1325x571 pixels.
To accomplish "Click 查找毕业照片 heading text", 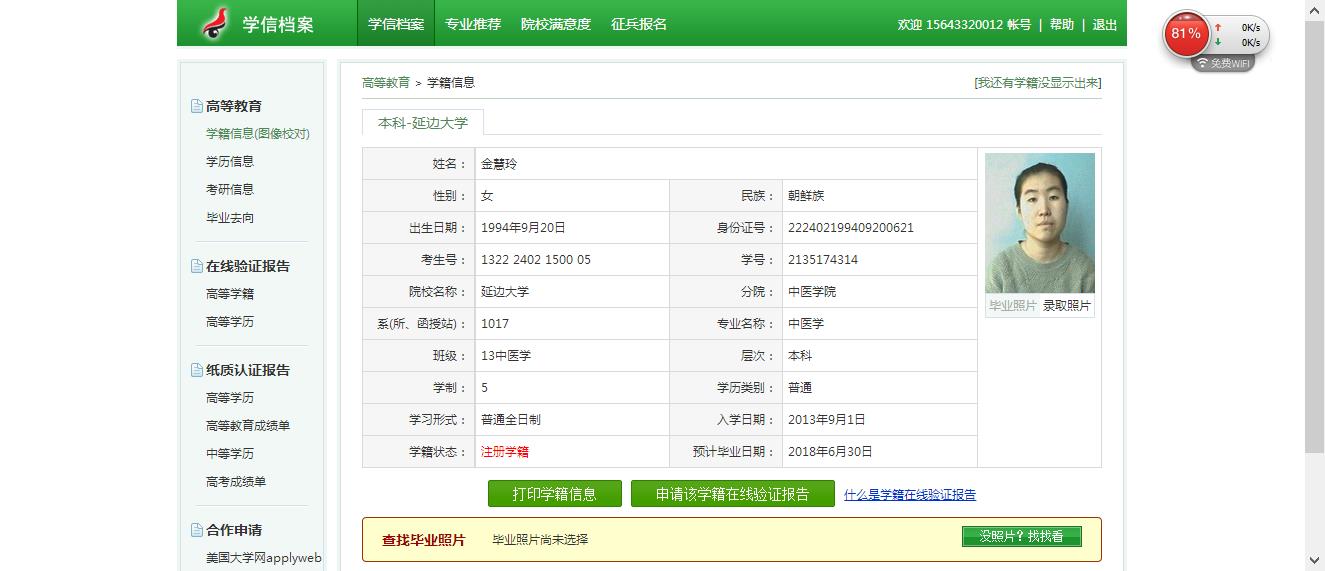I will coord(424,540).
